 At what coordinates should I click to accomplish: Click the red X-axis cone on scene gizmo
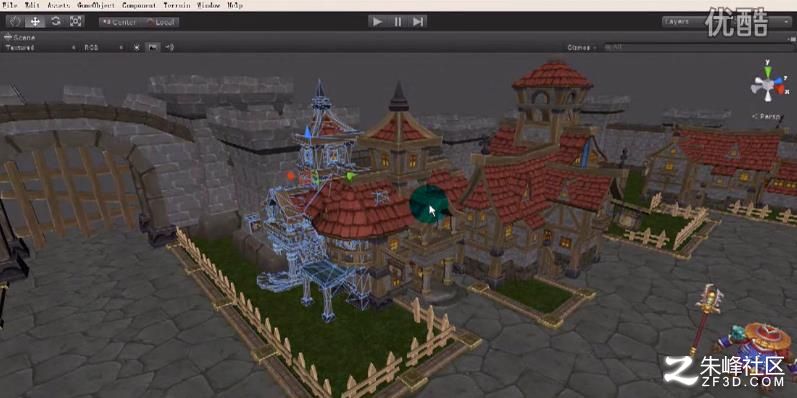pyautogui.click(x=779, y=89)
